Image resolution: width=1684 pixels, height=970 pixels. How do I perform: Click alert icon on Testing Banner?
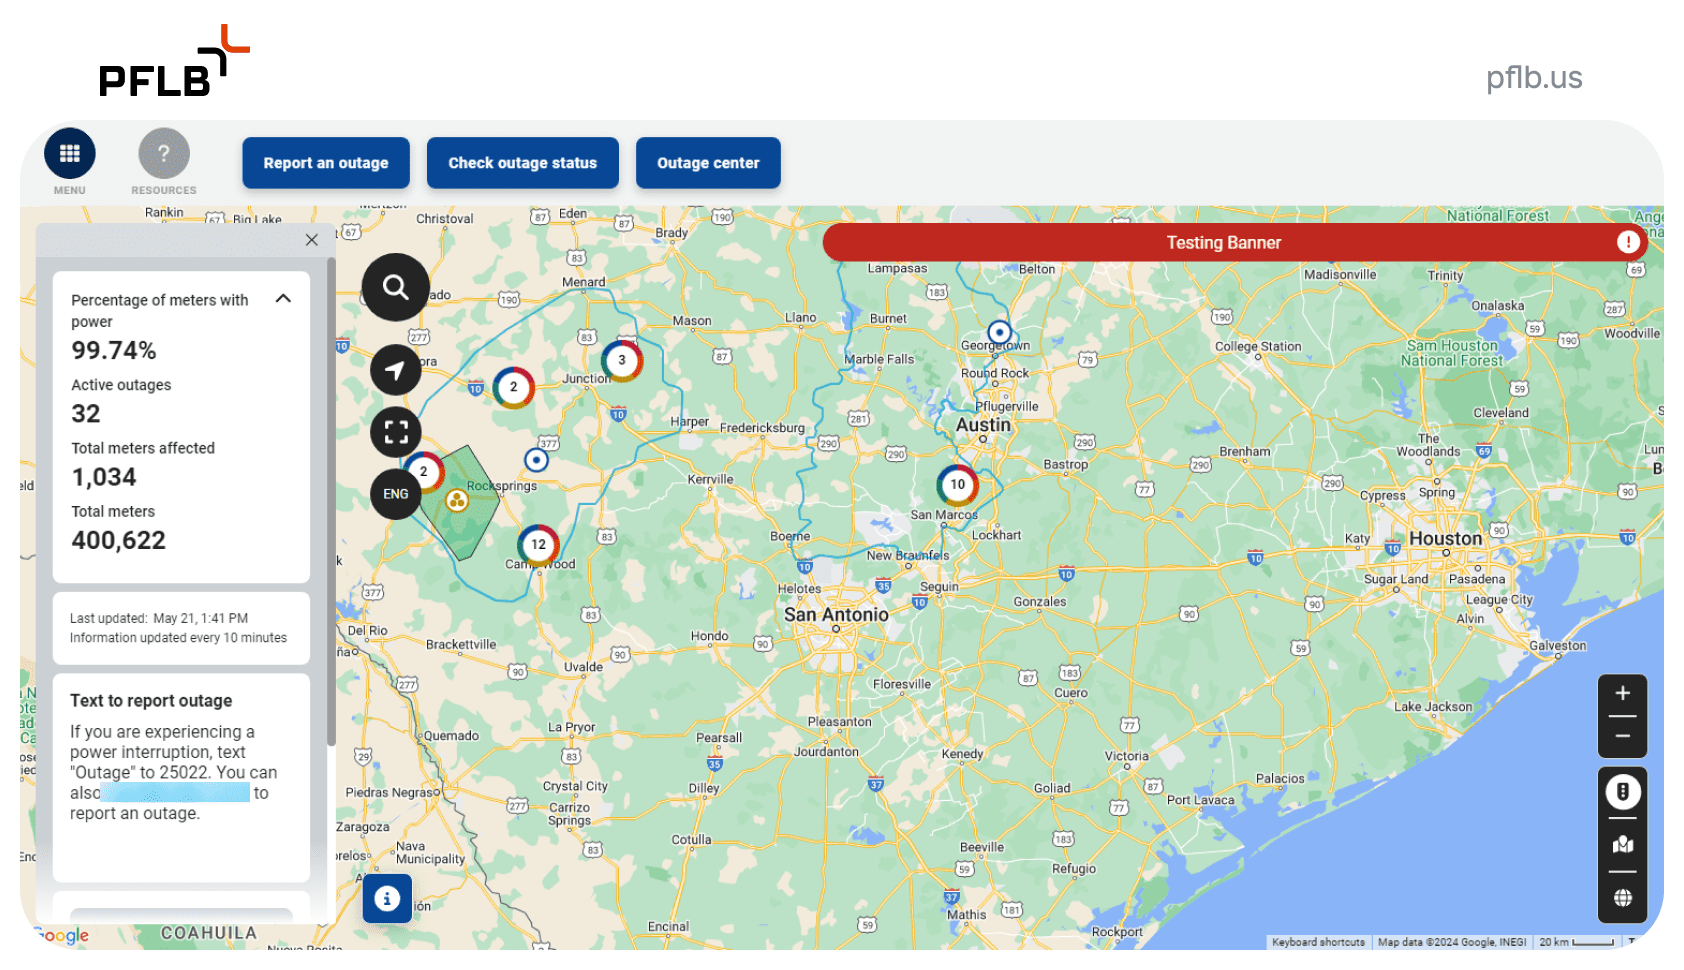tap(1628, 242)
